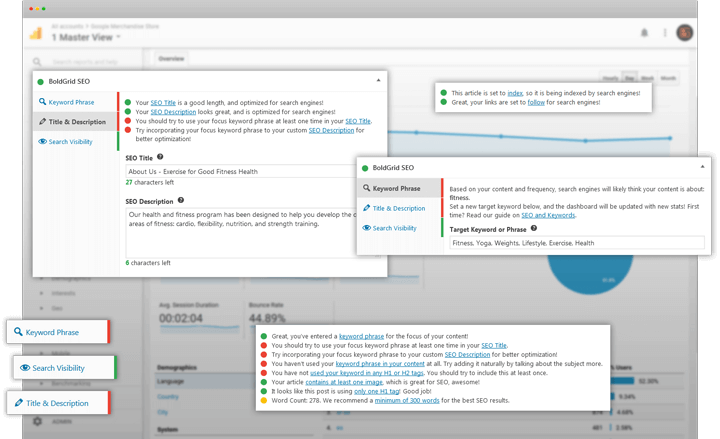Open Keyword Phrase tab in left SEO panel
This screenshot has height=439, width=720.
pyautogui.click(x=75, y=102)
